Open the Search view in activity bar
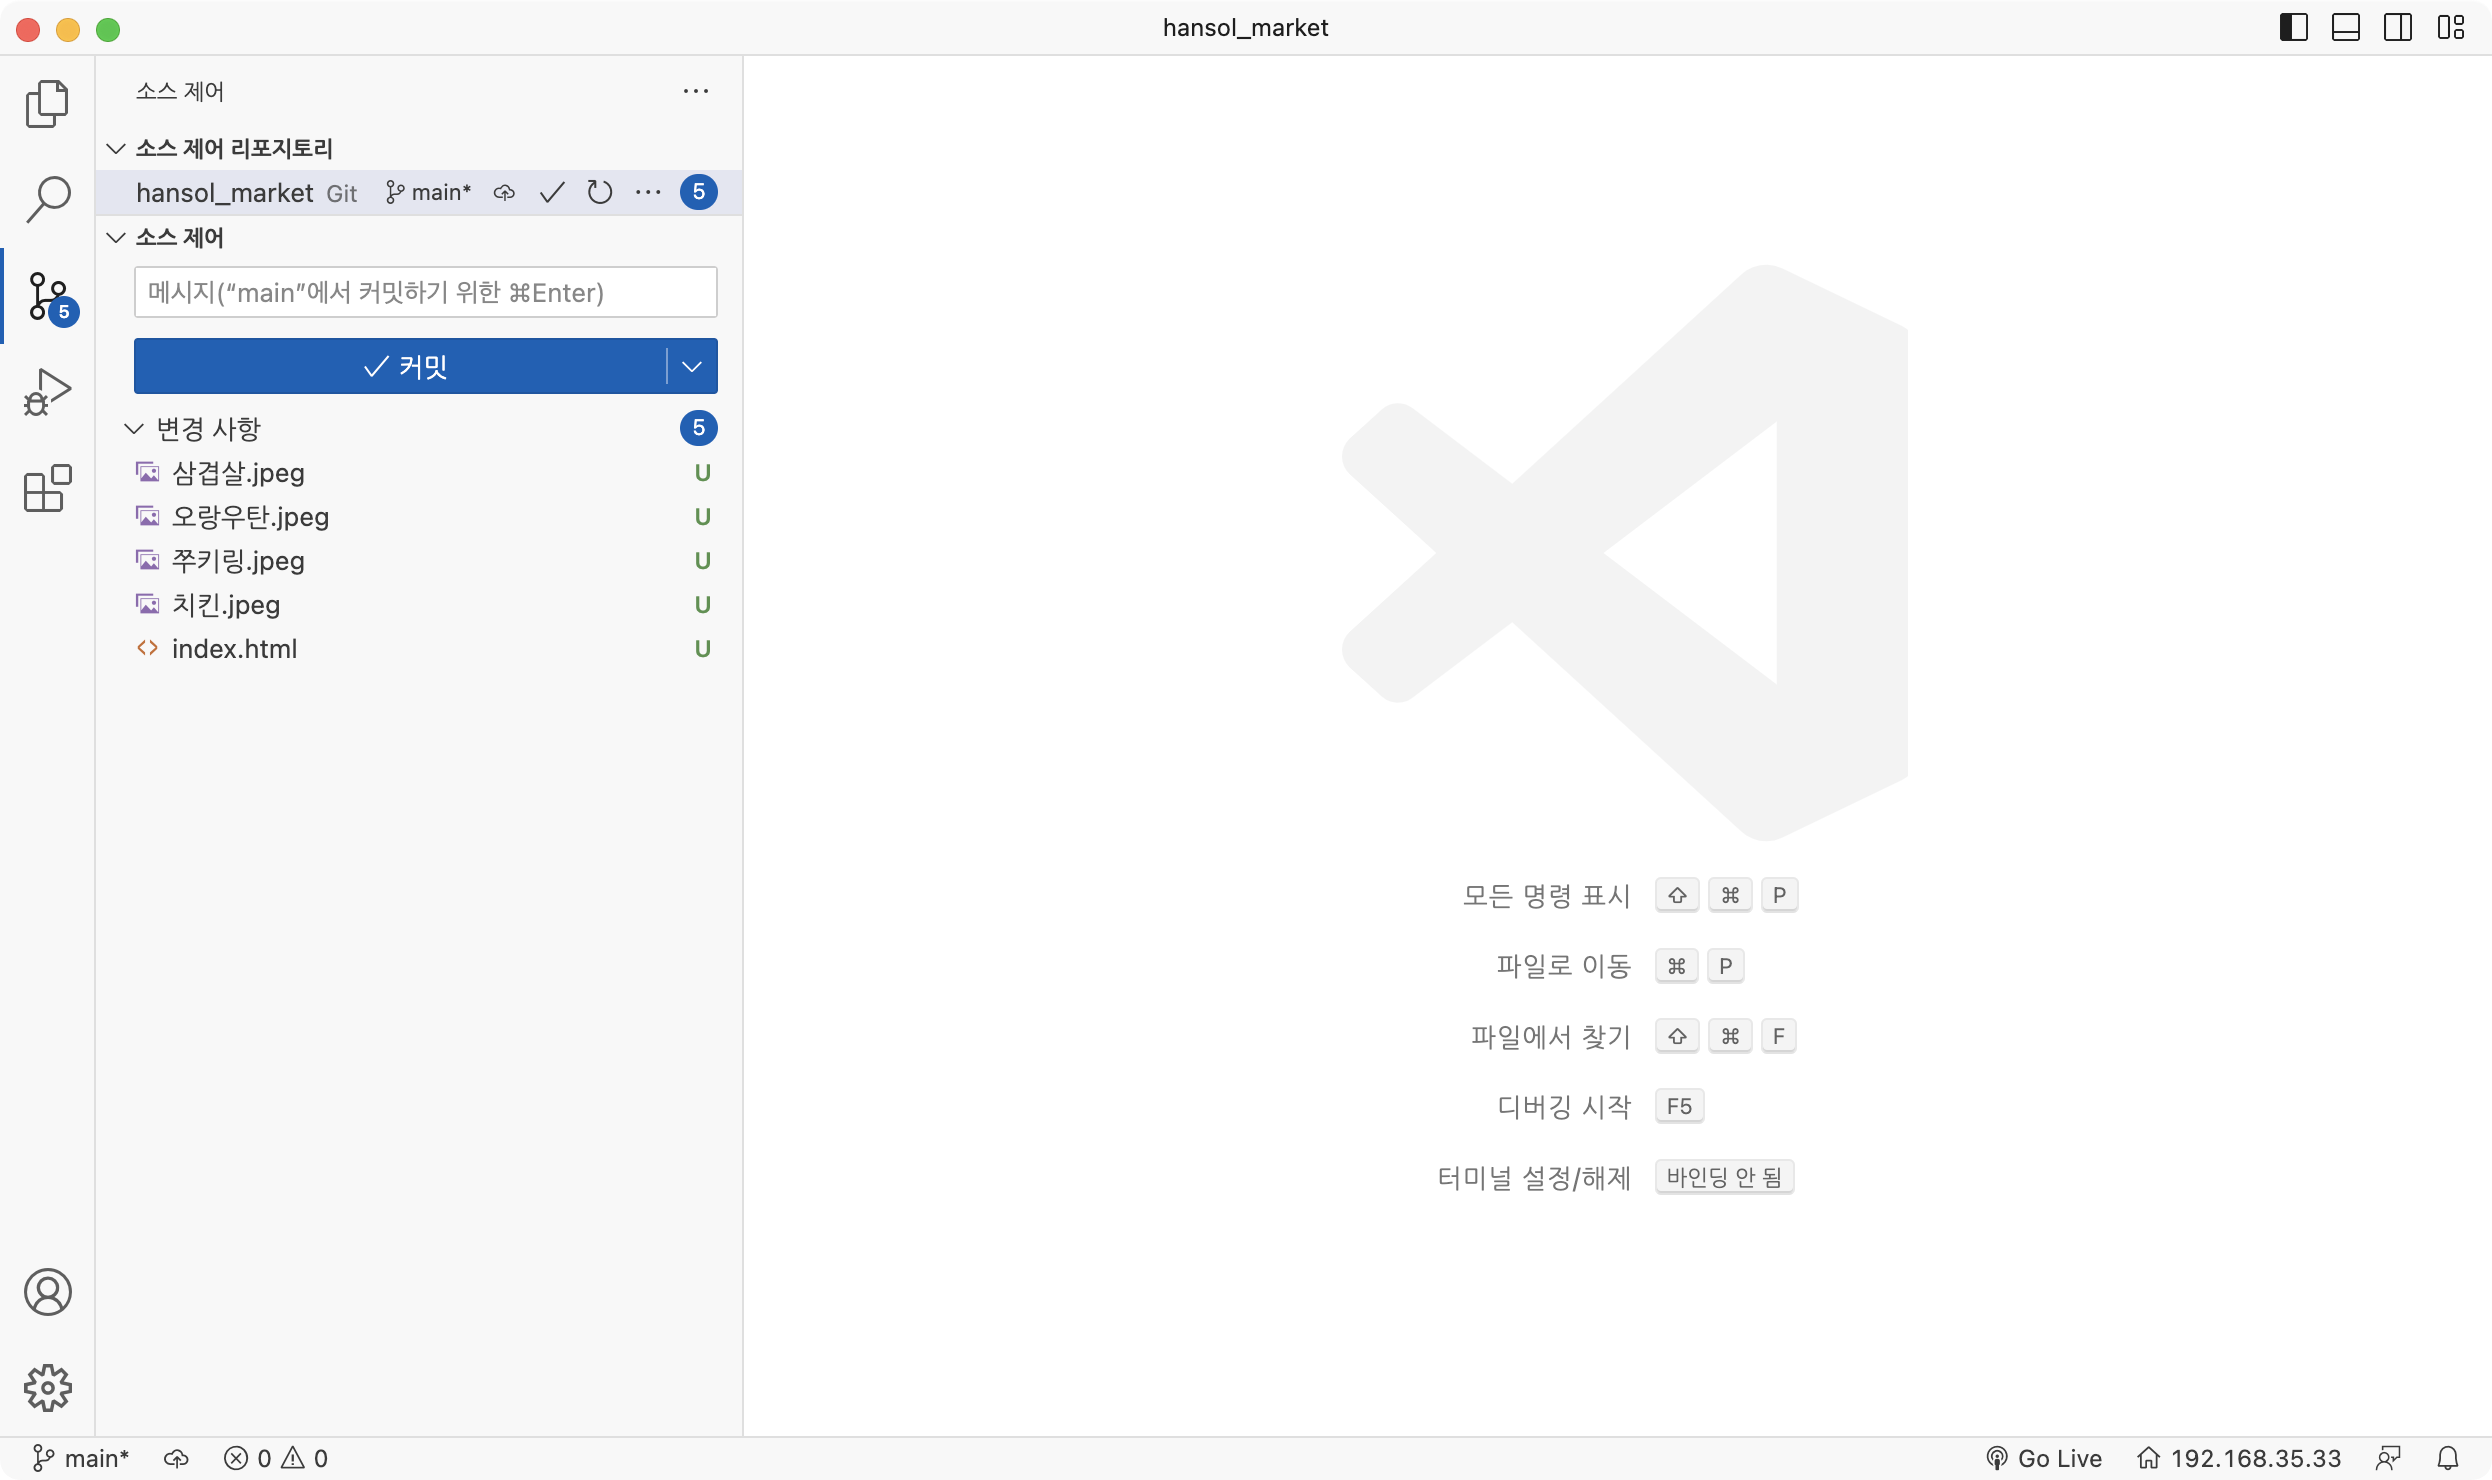The image size is (2492, 1480). click(47, 199)
